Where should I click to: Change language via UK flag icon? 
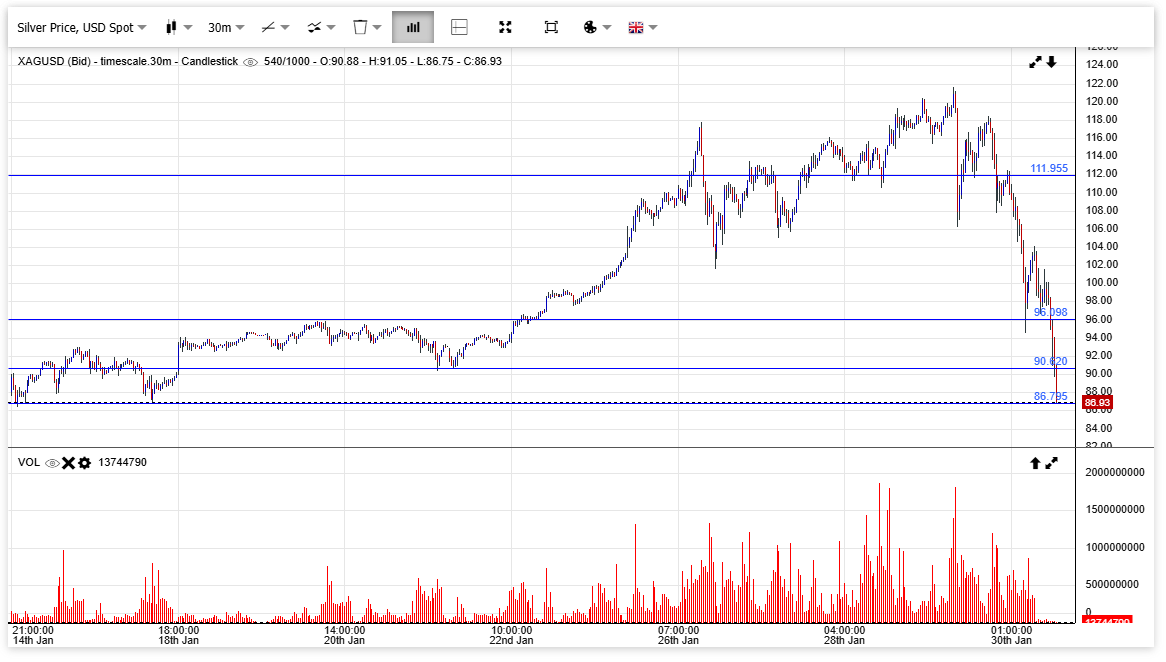click(x=641, y=27)
